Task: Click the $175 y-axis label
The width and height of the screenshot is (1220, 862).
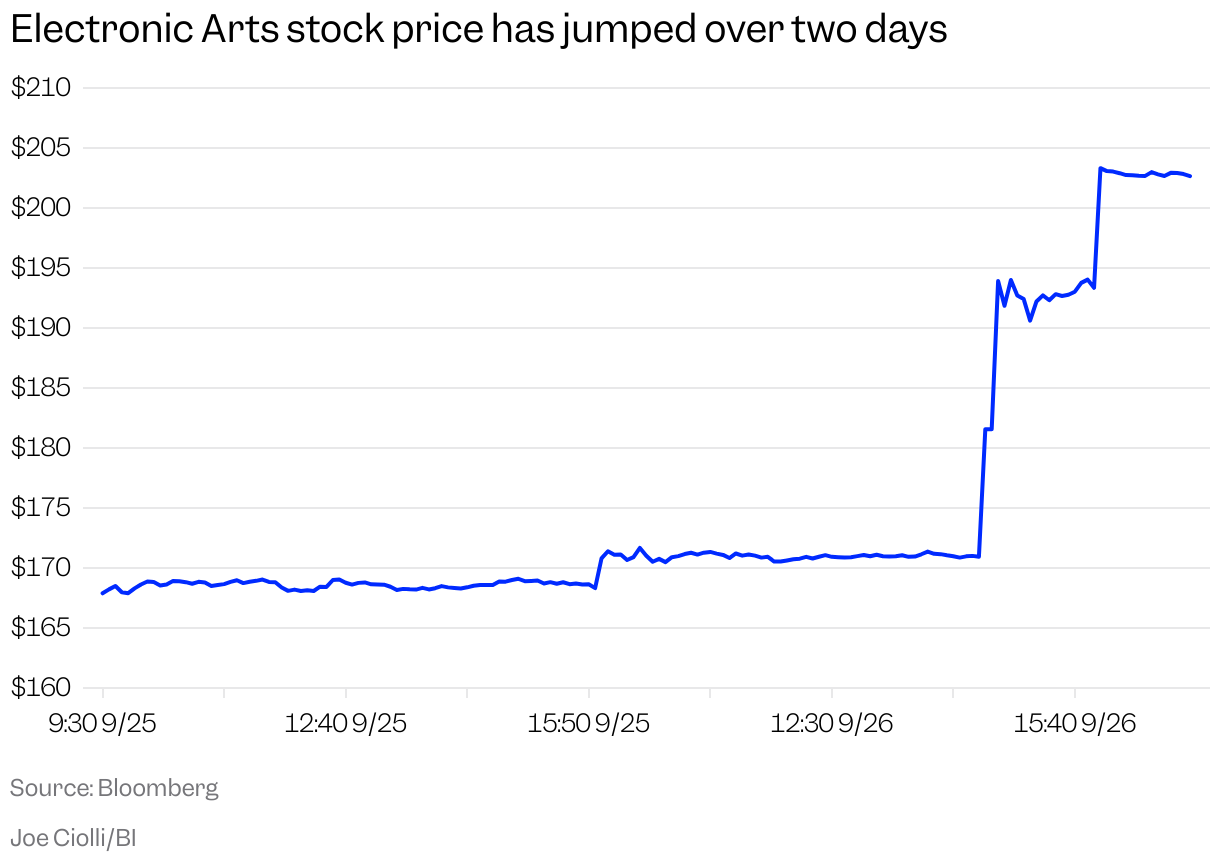Action: tap(41, 508)
